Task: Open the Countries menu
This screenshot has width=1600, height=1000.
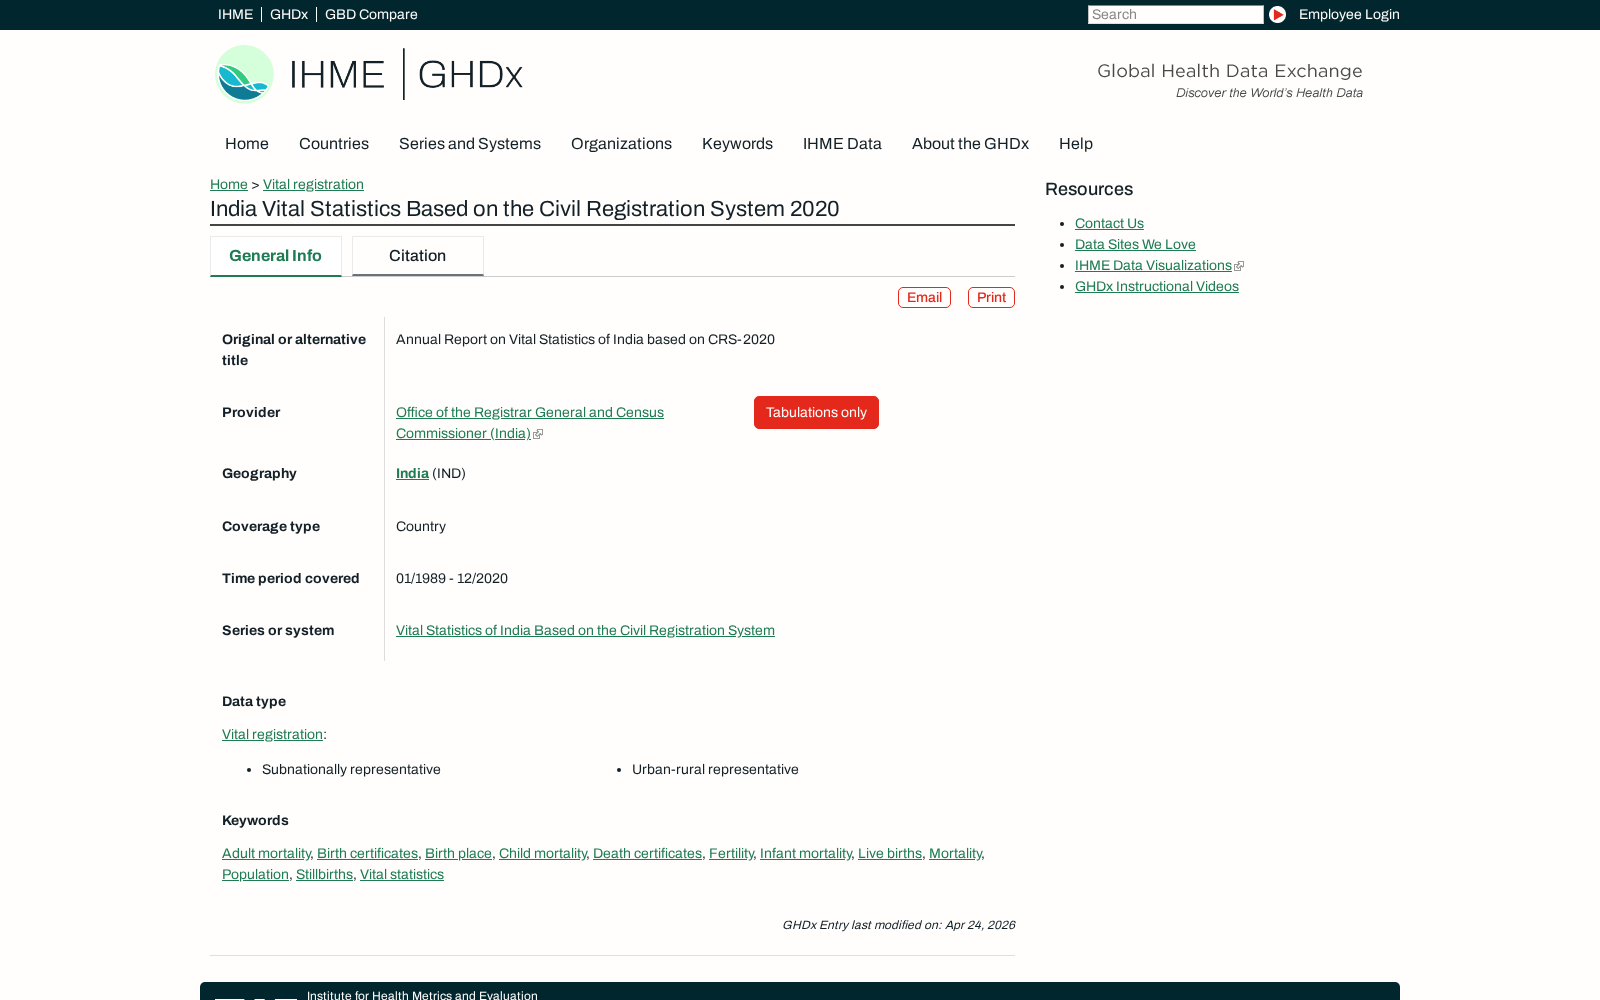Action: (334, 143)
